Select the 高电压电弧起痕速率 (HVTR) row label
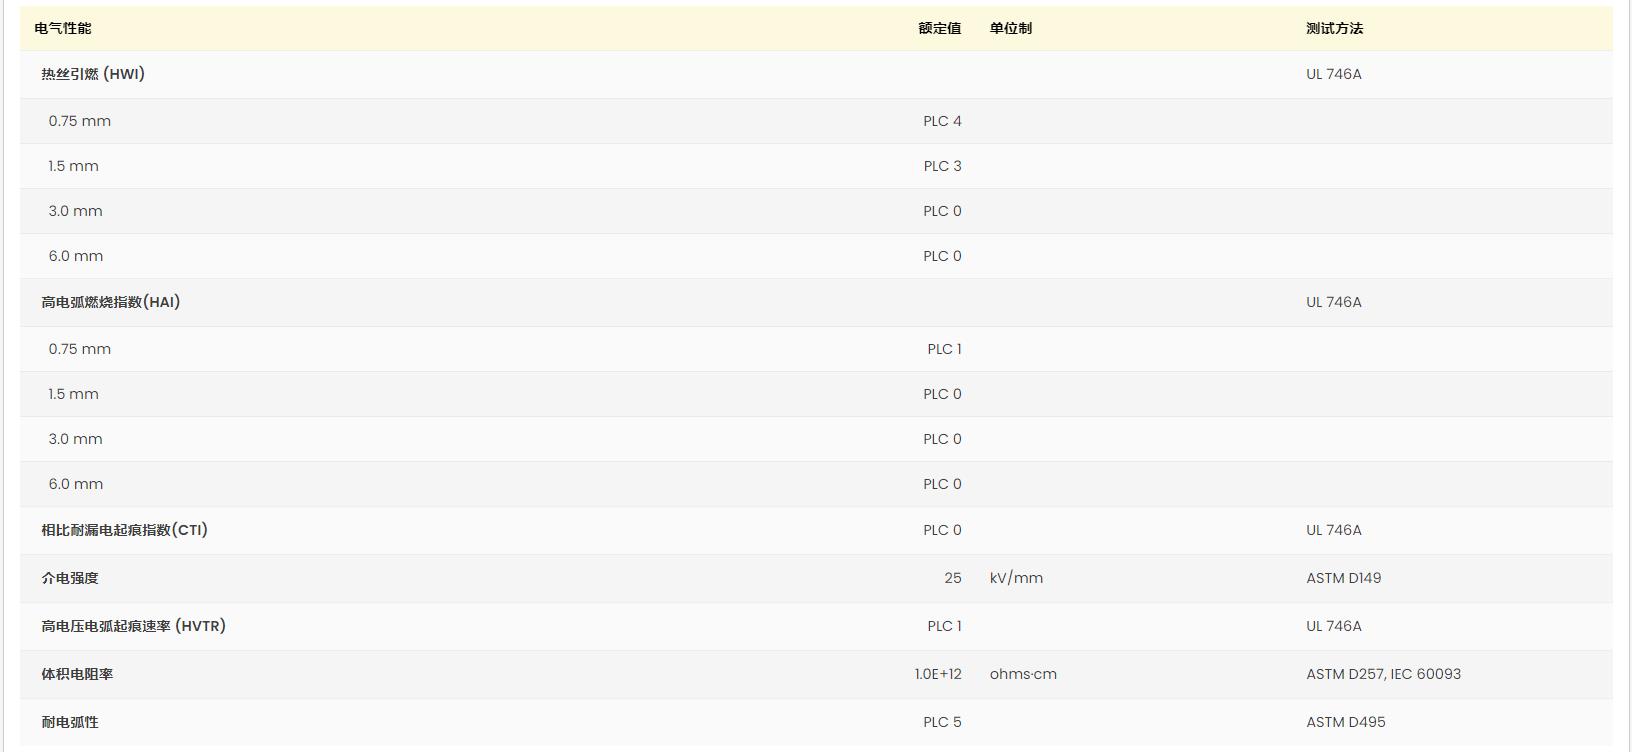Image resolution: width=1632 pixels, height=752 pixels. (x=134, y=626)
